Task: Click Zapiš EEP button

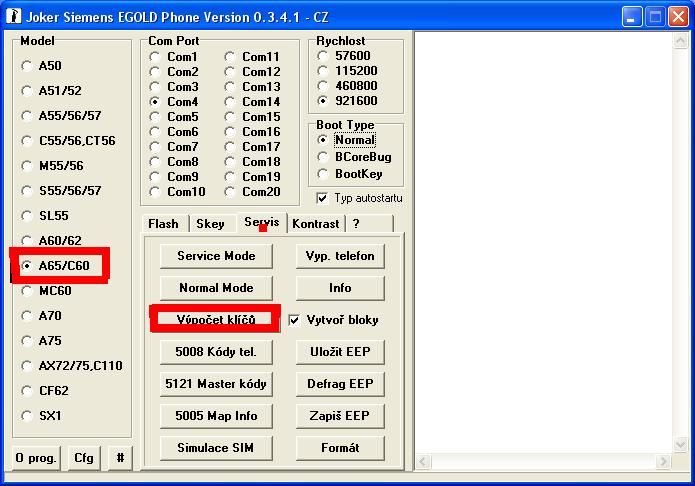Action: tap(340, 416)
